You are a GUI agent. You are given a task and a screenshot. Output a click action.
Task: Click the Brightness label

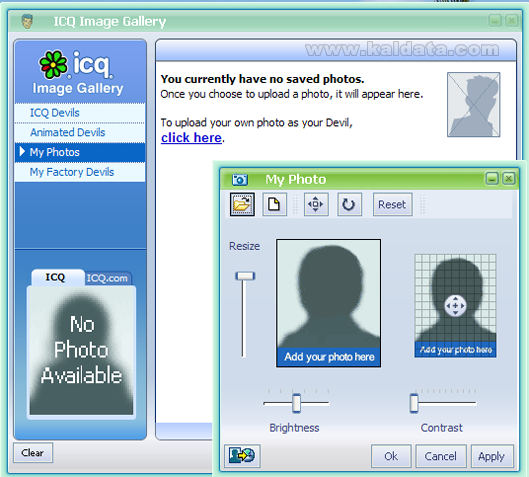294,428
